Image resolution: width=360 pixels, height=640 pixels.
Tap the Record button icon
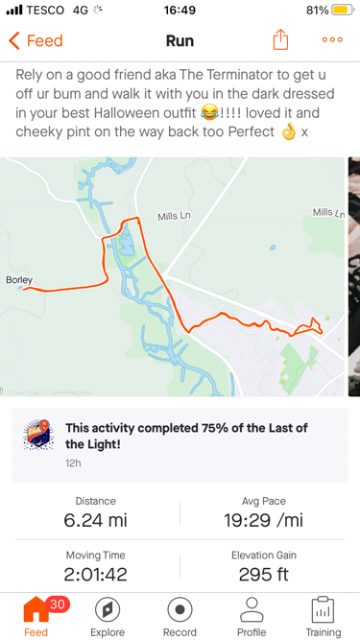click(x=180, y=610)
